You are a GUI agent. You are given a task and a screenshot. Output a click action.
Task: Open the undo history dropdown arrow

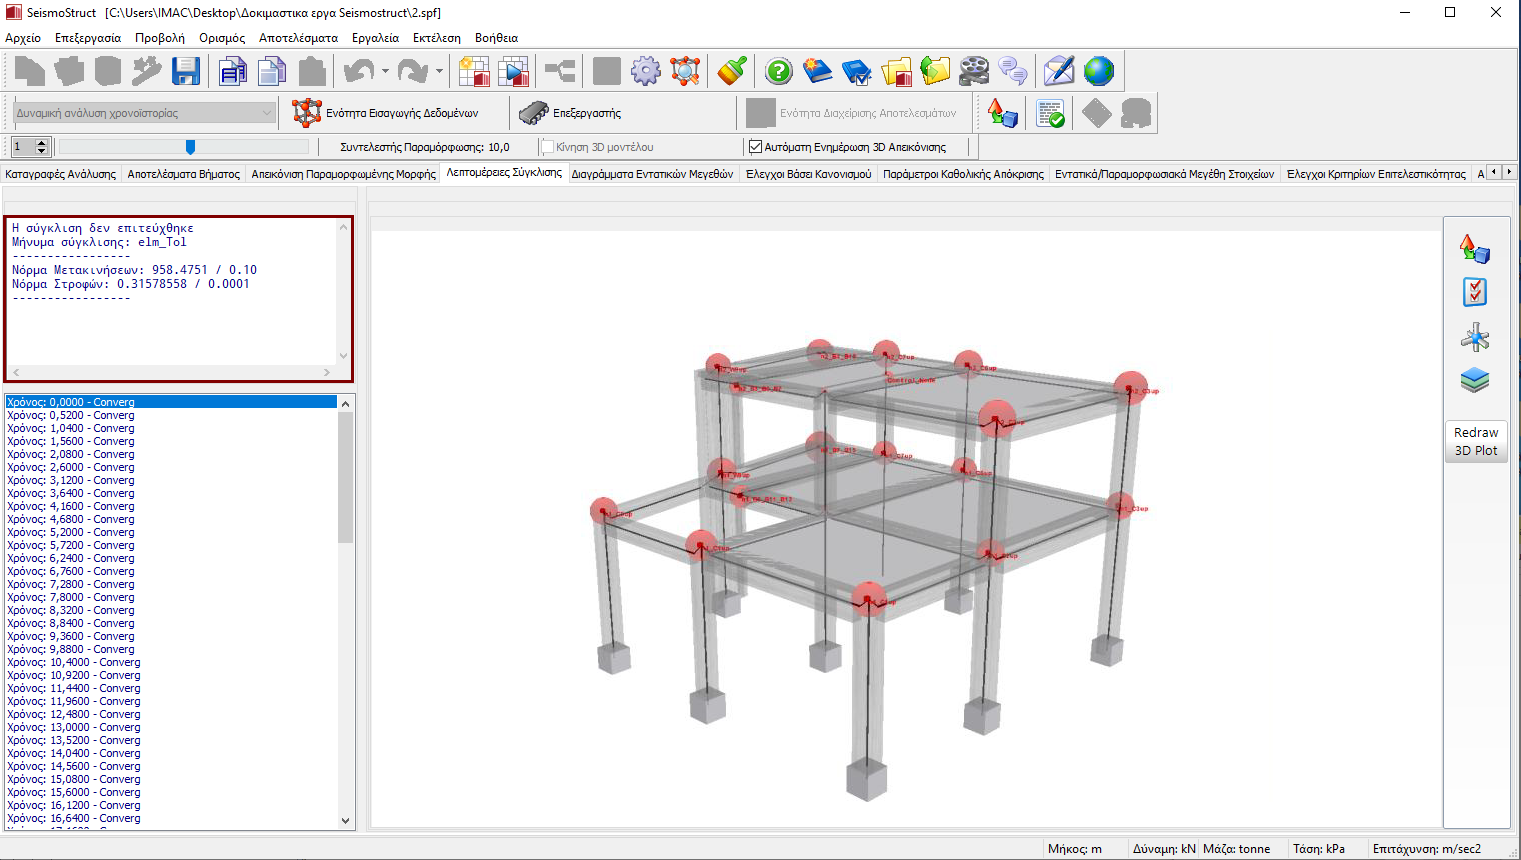(385, 71)
